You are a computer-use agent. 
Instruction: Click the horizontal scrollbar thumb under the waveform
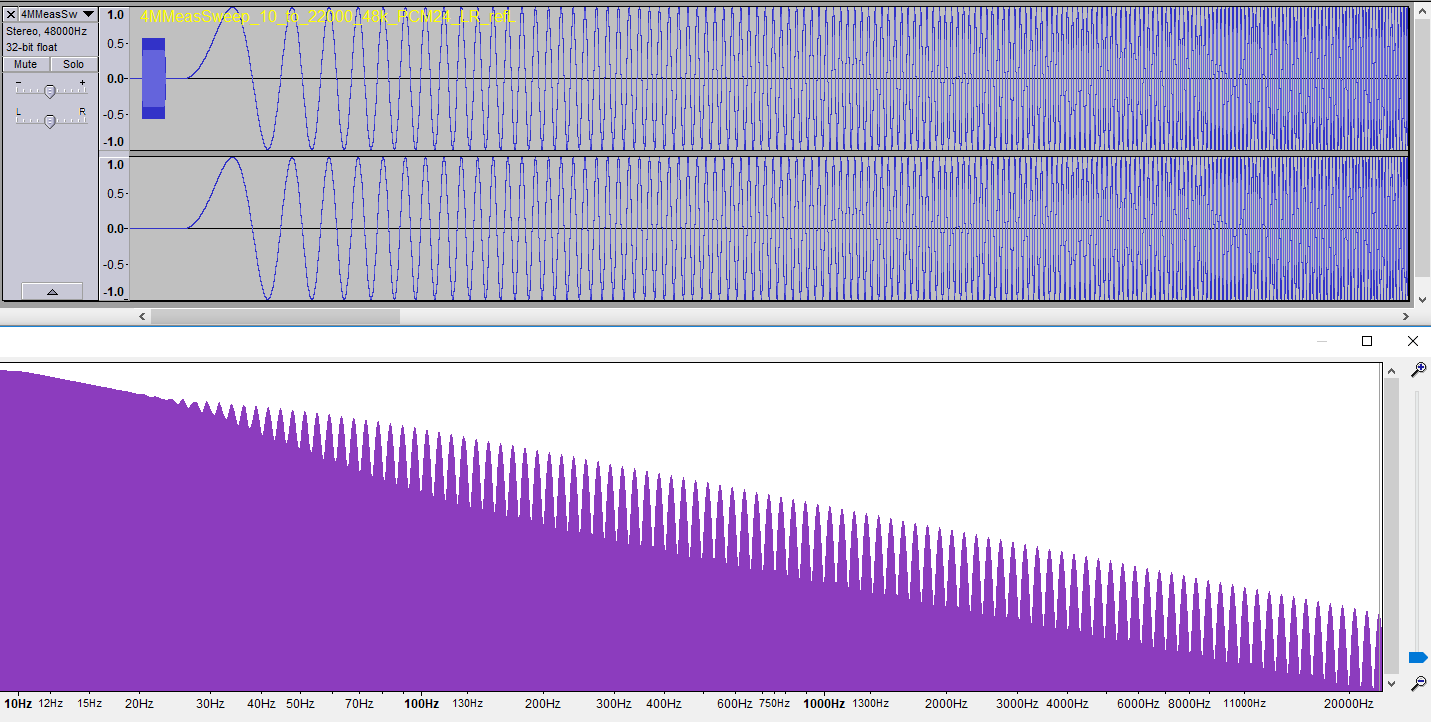point(275,316)
